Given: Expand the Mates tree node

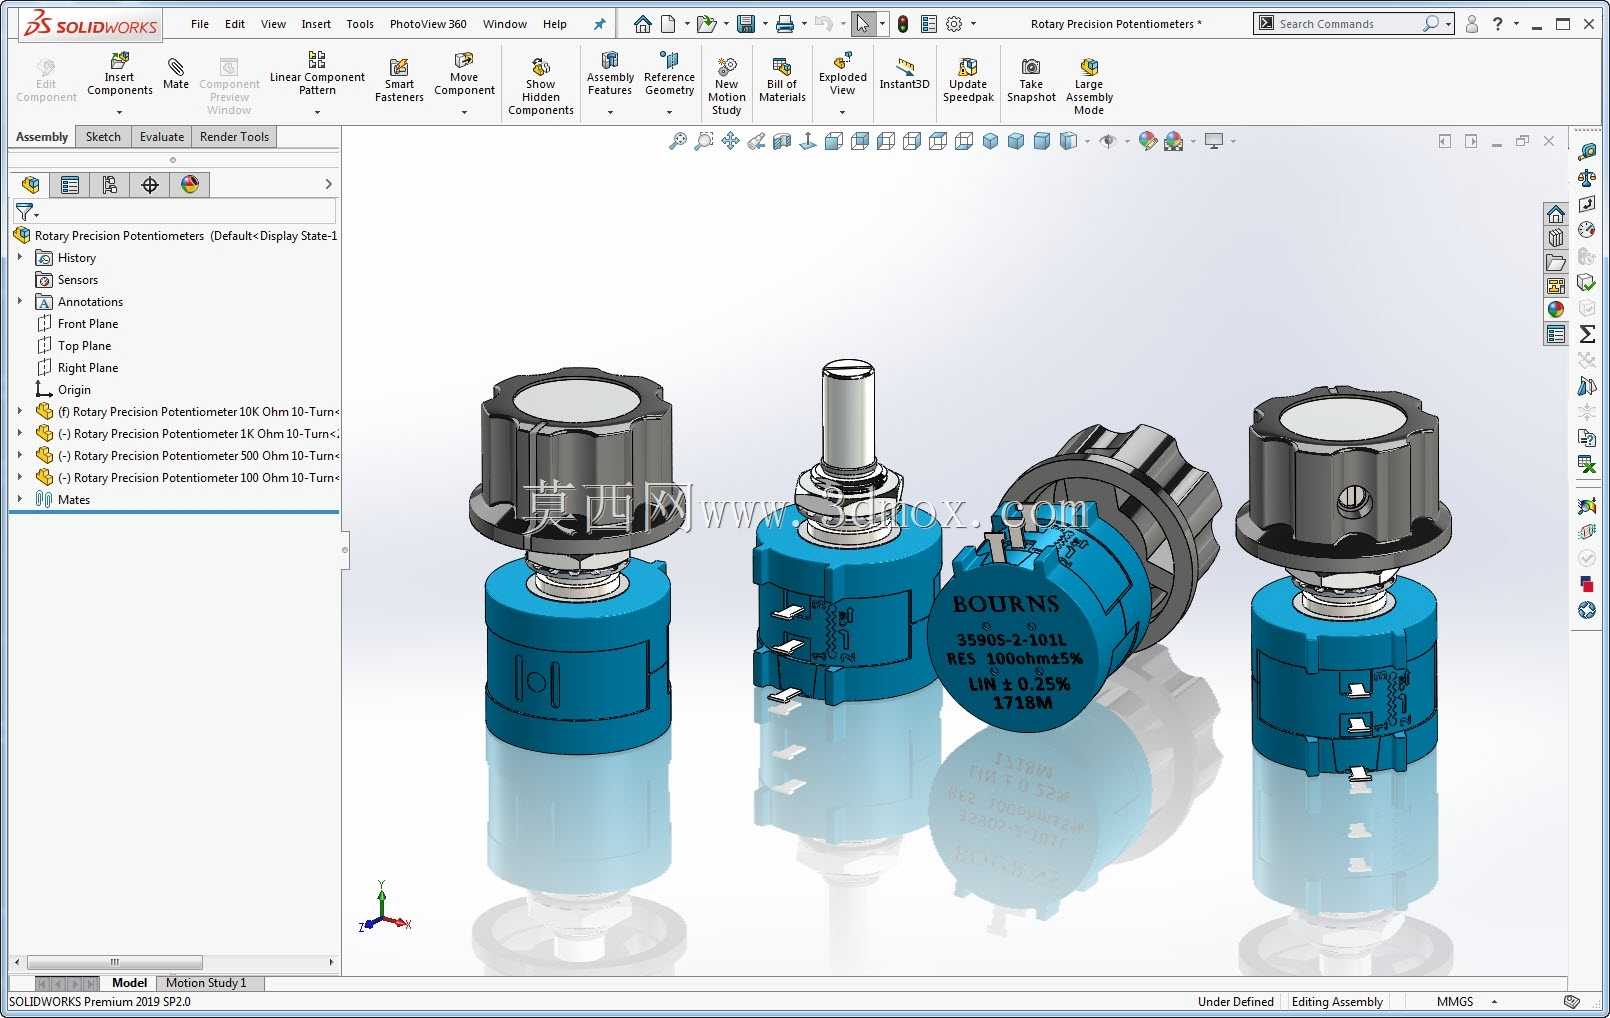Looking at the screenshot, I should point(20,500).
